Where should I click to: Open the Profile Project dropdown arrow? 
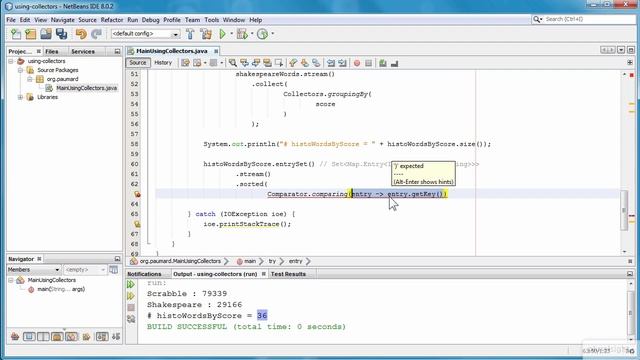[273, 34]
